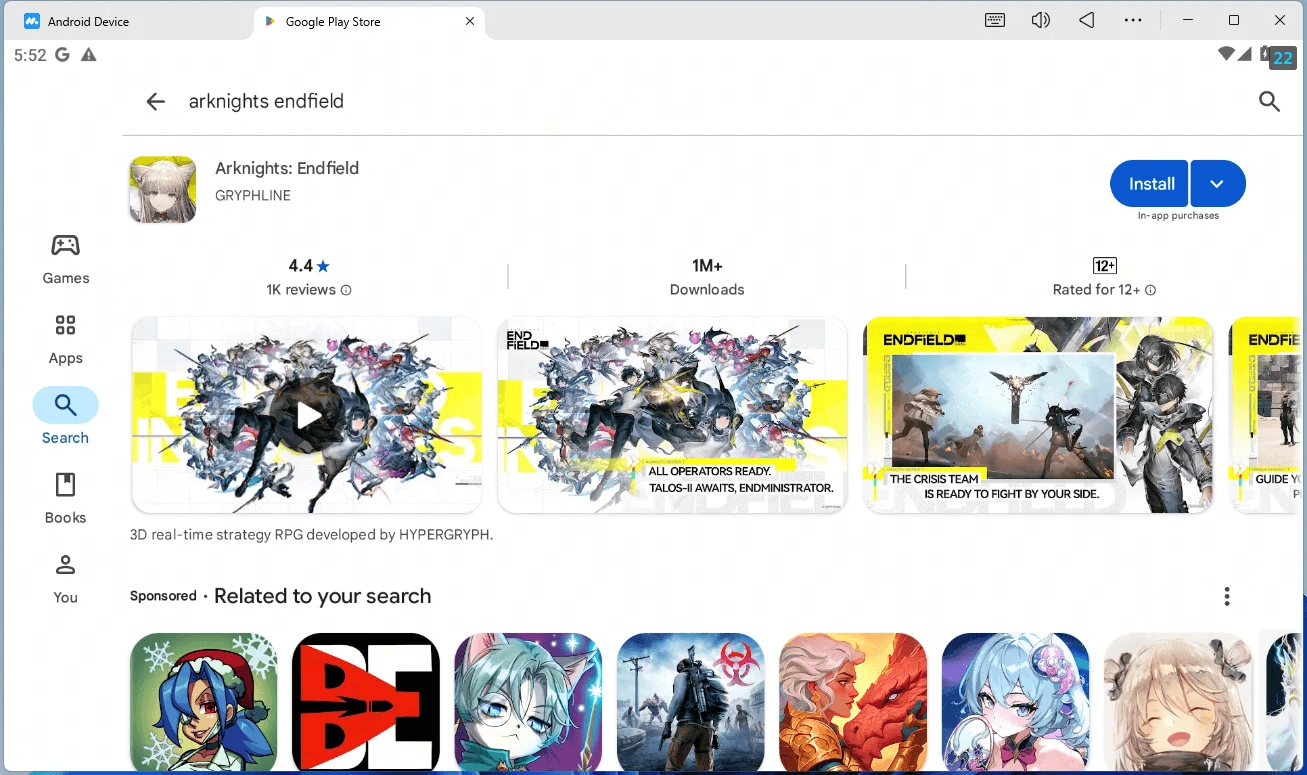Play the Arknights: Endfield trailer video
Image resolution: width=1307 pixels, height=775 pixels.
[307, 414]
